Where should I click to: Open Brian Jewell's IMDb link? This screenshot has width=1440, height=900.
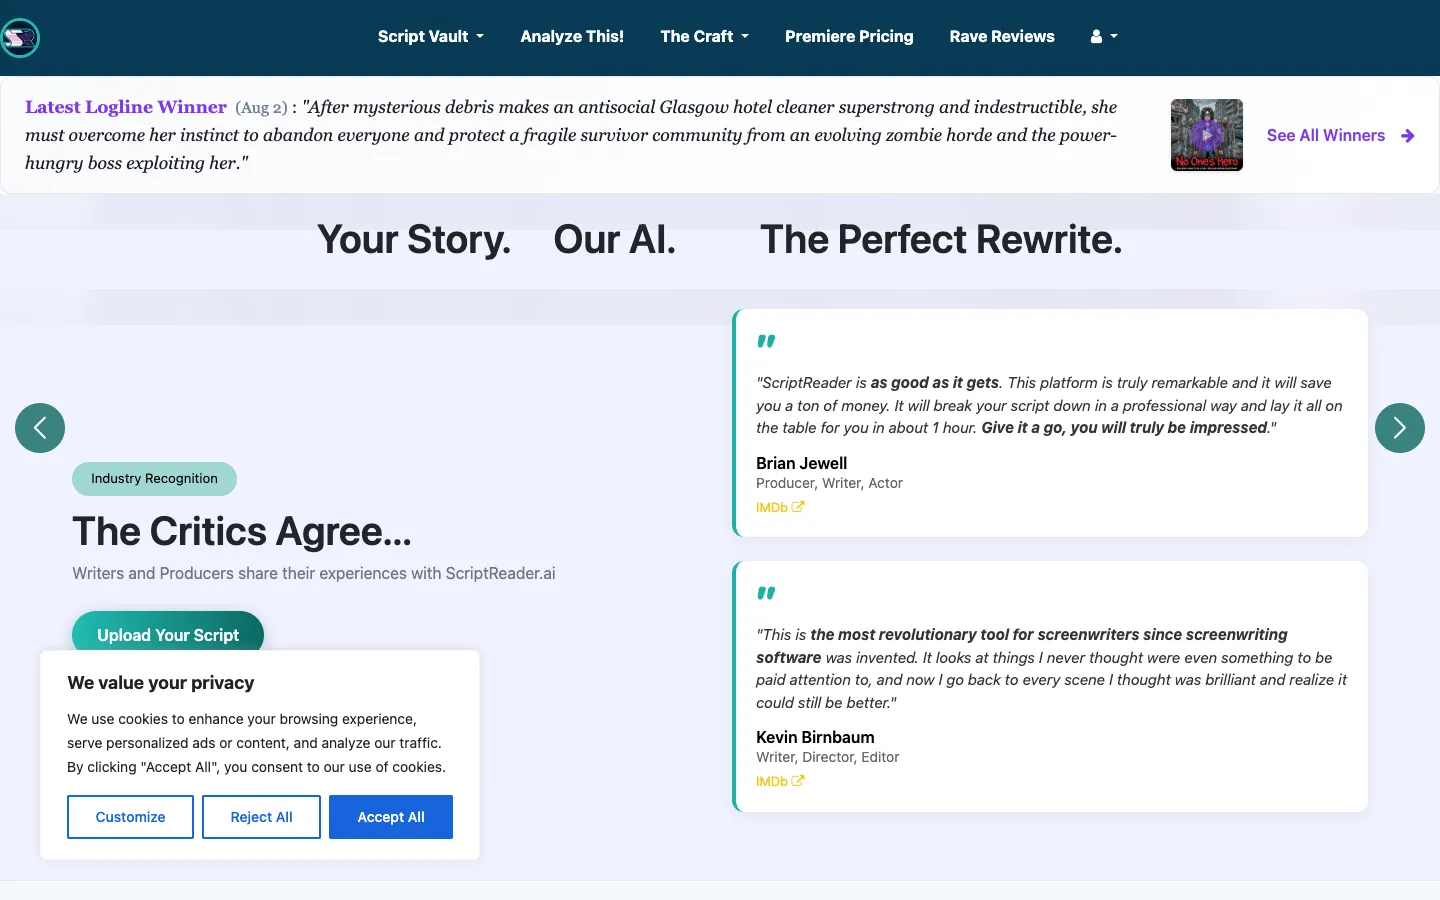780,507
